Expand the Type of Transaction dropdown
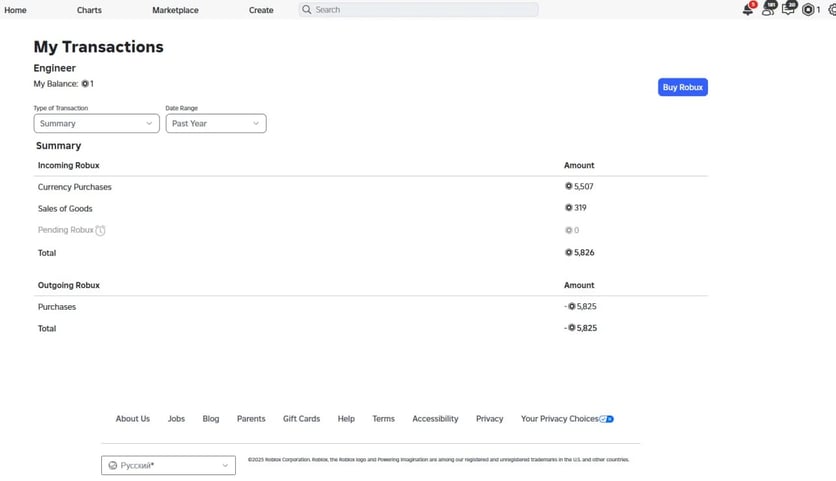Image resolution: width=836 pixels, height=481 pixels. (x=96, y=124)
